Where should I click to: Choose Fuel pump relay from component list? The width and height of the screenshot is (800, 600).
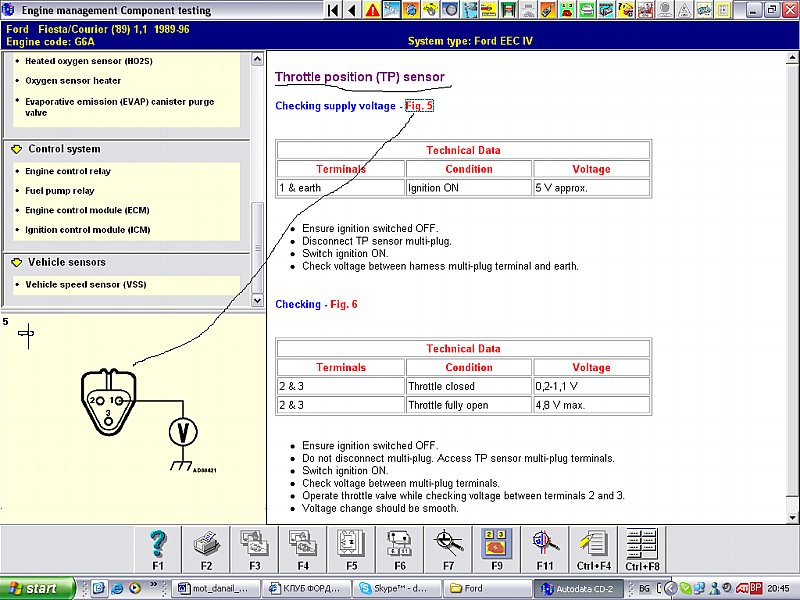click(60, 190)
